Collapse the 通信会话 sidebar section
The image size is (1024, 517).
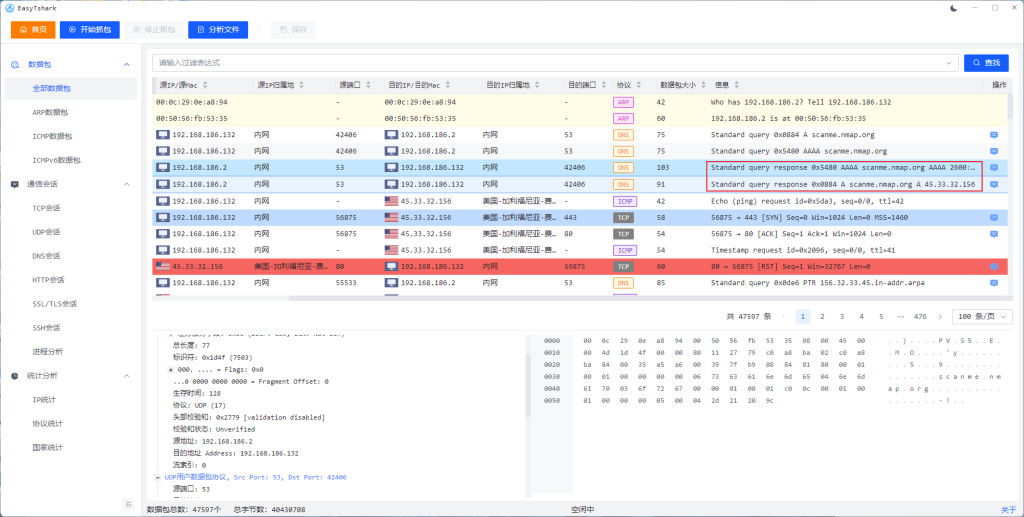click(x=126, y=185)
